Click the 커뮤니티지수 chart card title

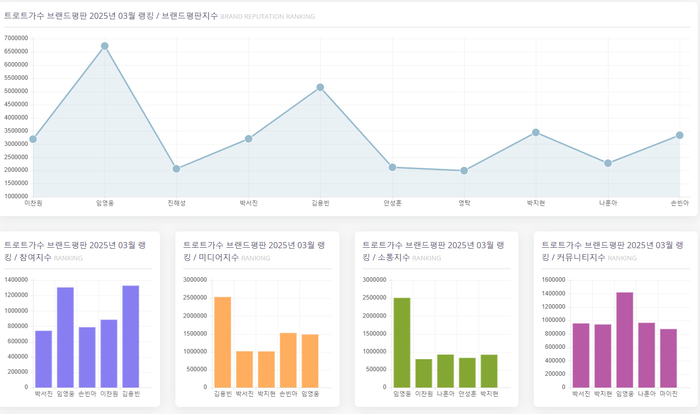coord(612,251)
